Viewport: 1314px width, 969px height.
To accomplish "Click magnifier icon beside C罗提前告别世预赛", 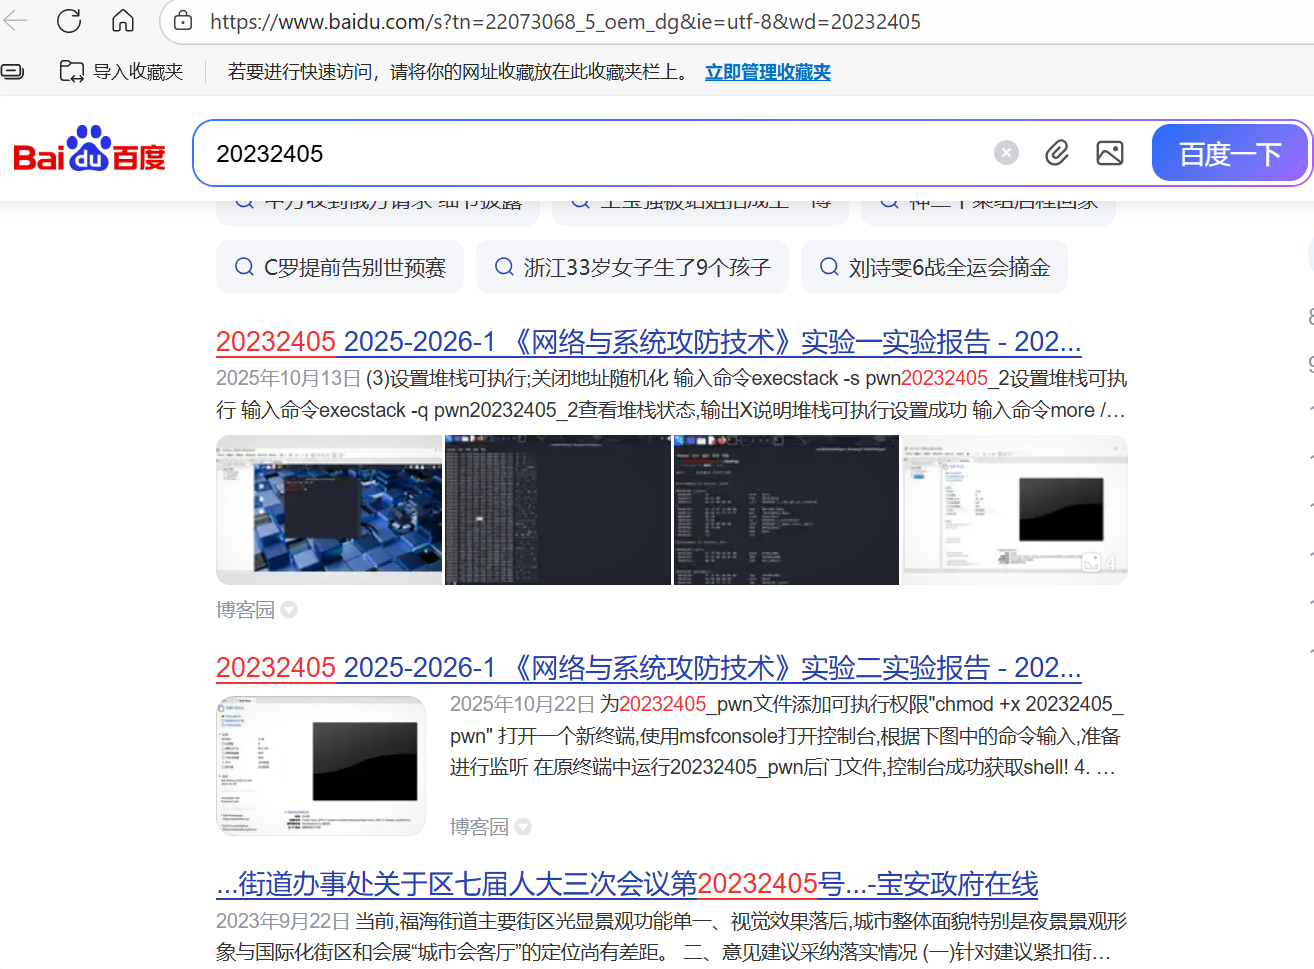I will click(244, 267).
